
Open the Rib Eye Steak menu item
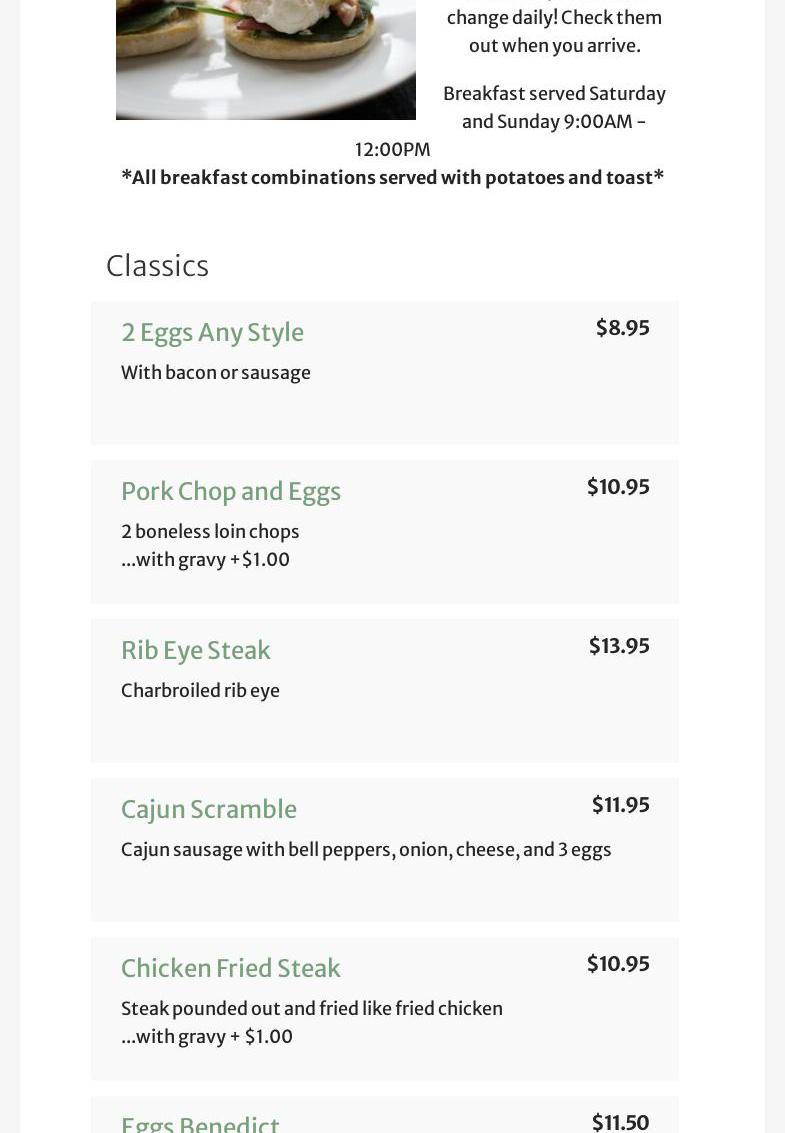click(x=196, y=650)
